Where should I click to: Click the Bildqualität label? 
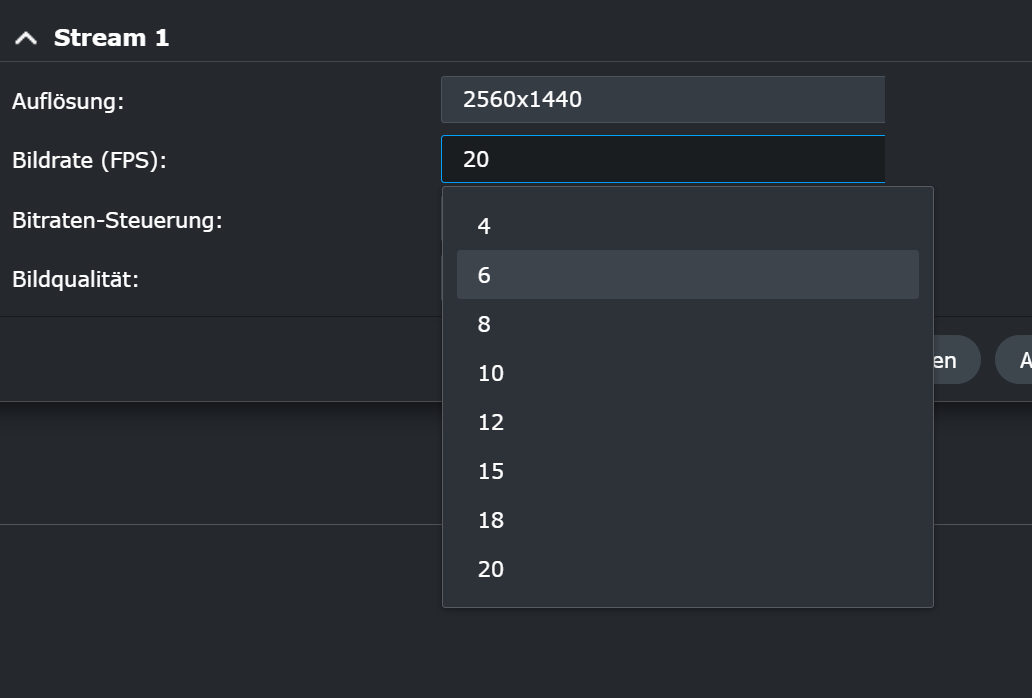(x=76, y=279)
